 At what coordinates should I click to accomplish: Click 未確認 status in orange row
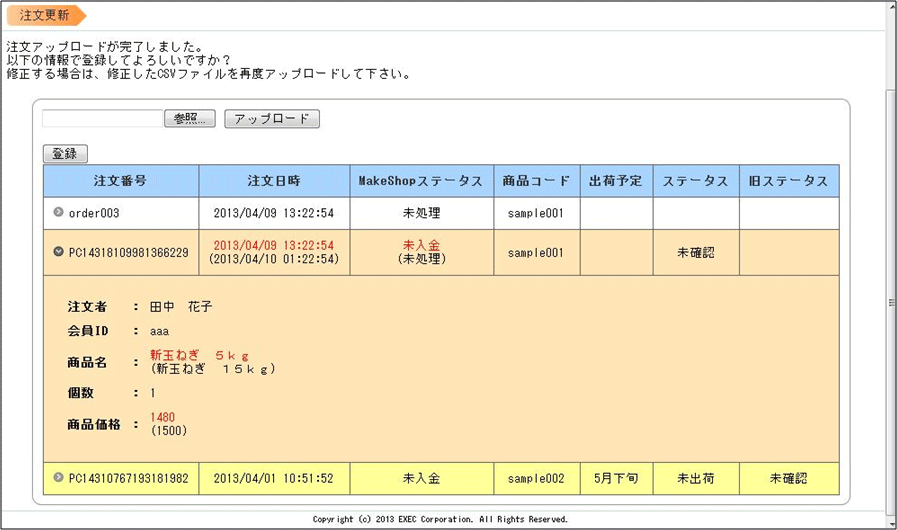point(696,252)
